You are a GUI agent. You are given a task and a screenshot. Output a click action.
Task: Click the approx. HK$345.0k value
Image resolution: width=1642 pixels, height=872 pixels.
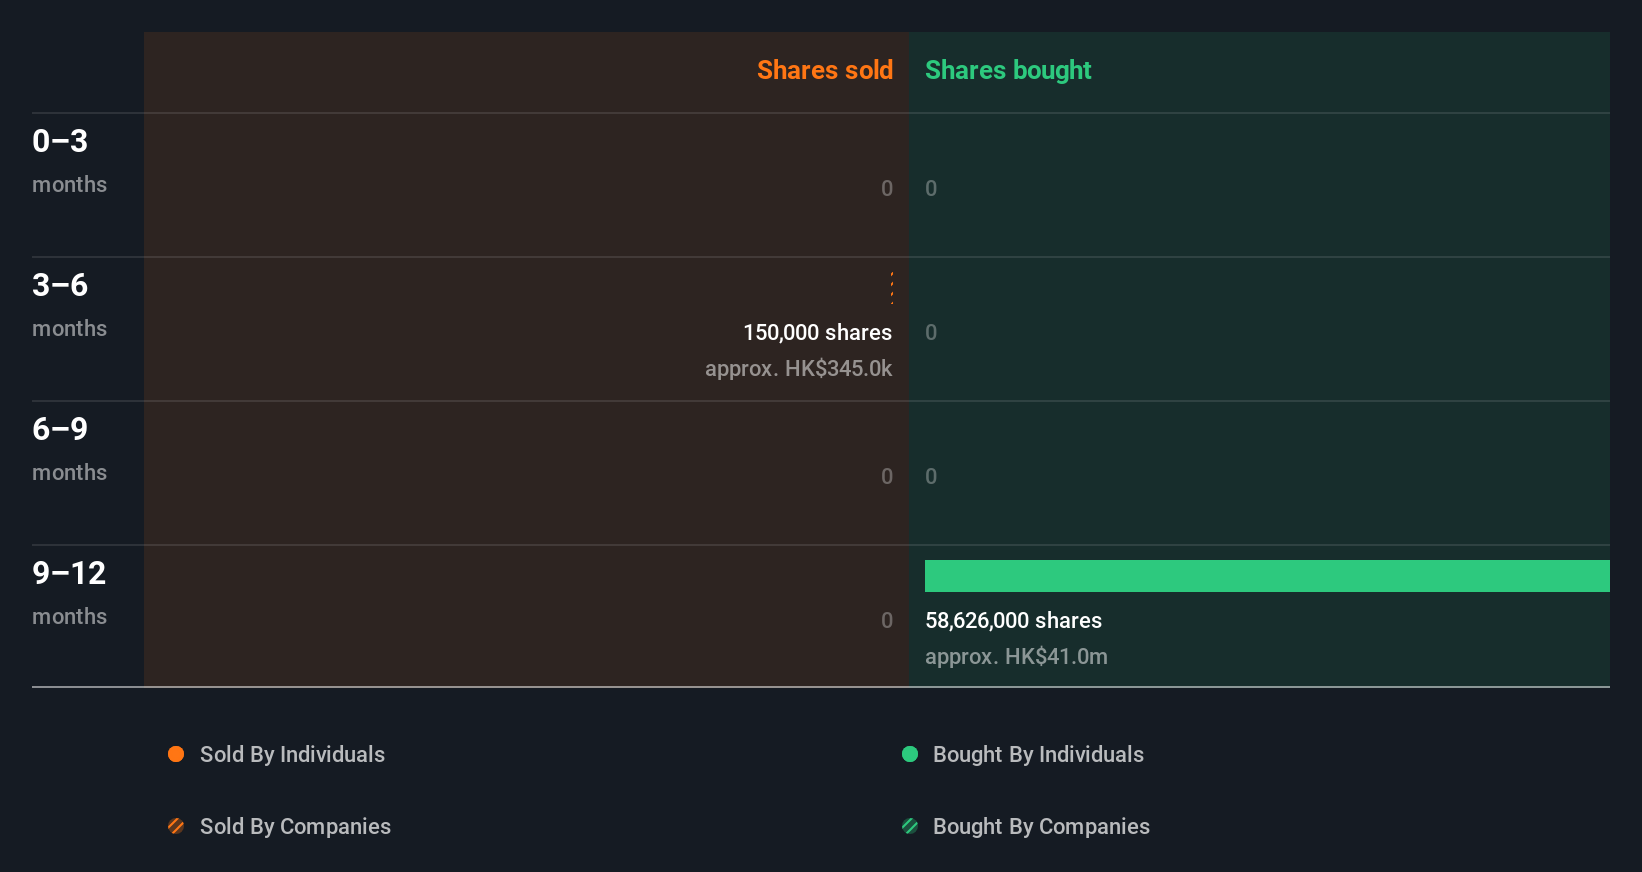pyautogui.click(x=798, y=368)
